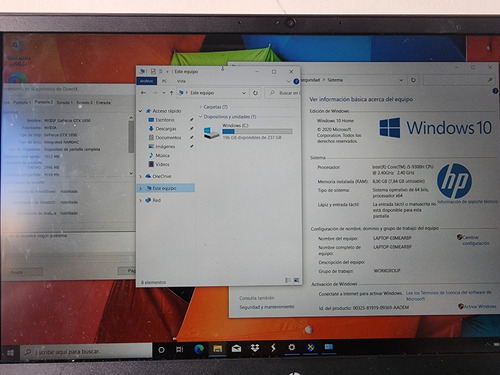Open Vídeos in the navigation pane
The width and height of the screenshot is (500, 375).
tap(159, 164)
